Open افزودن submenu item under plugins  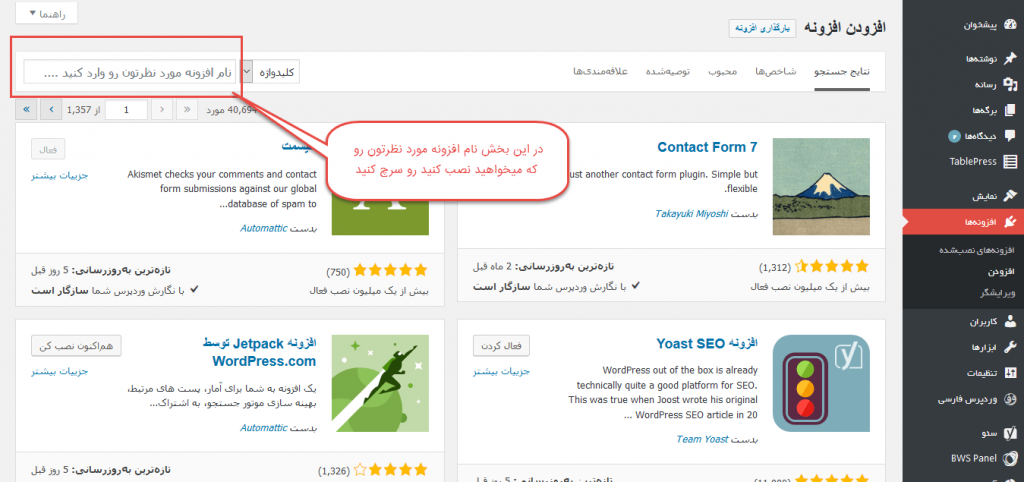tap(1001, 272)
